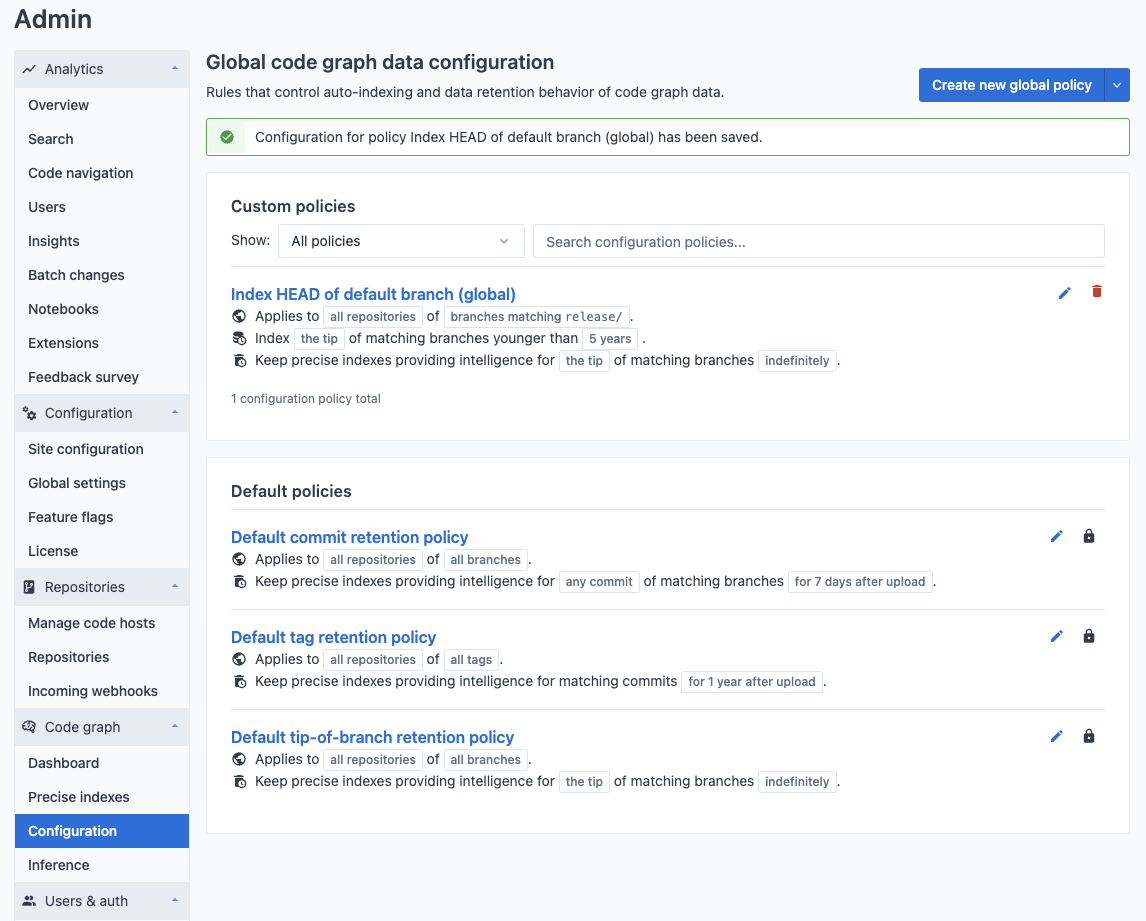Screen dimensions: 1146x921
Task: Edit Default tip-of-branch retention policy
Action: coord(1057,736)
